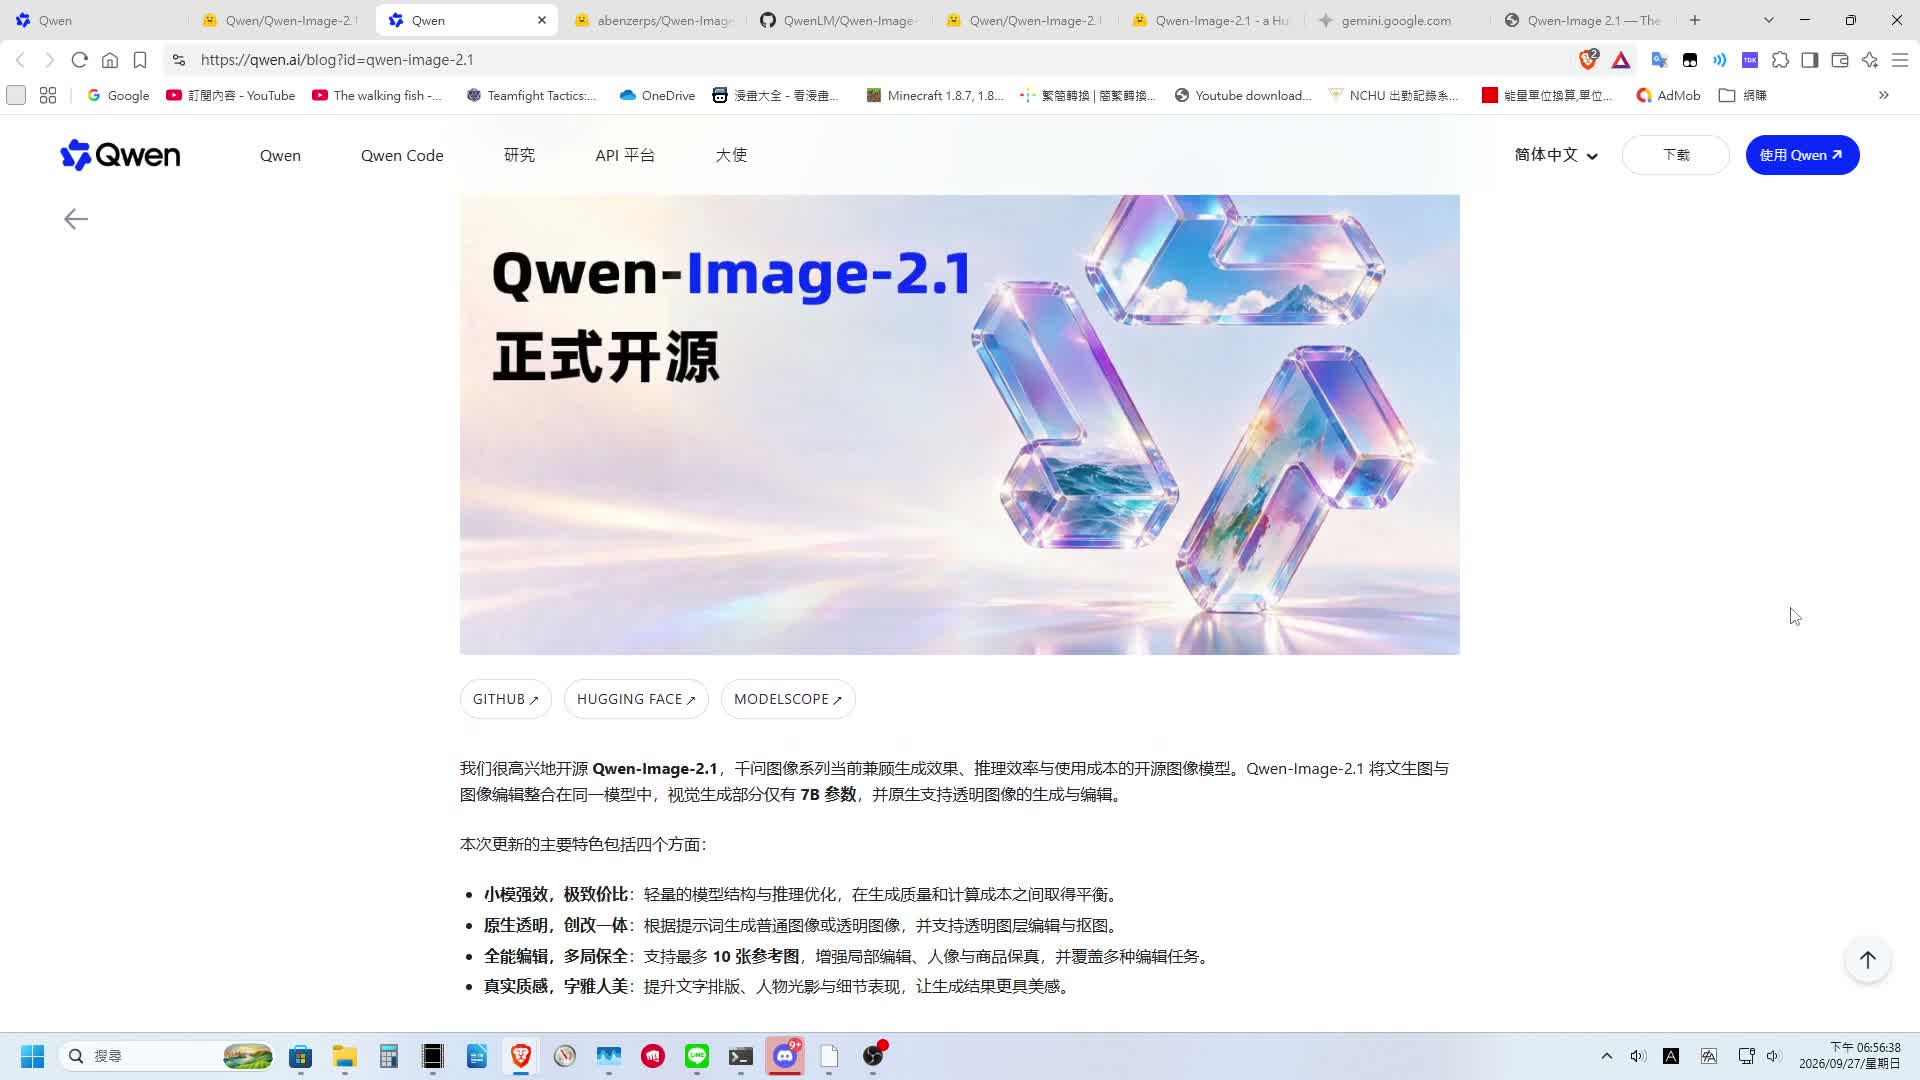Expand the 简体中文 language dropdown
Screen dimensions: 1920x1080
coord(1556,155)
